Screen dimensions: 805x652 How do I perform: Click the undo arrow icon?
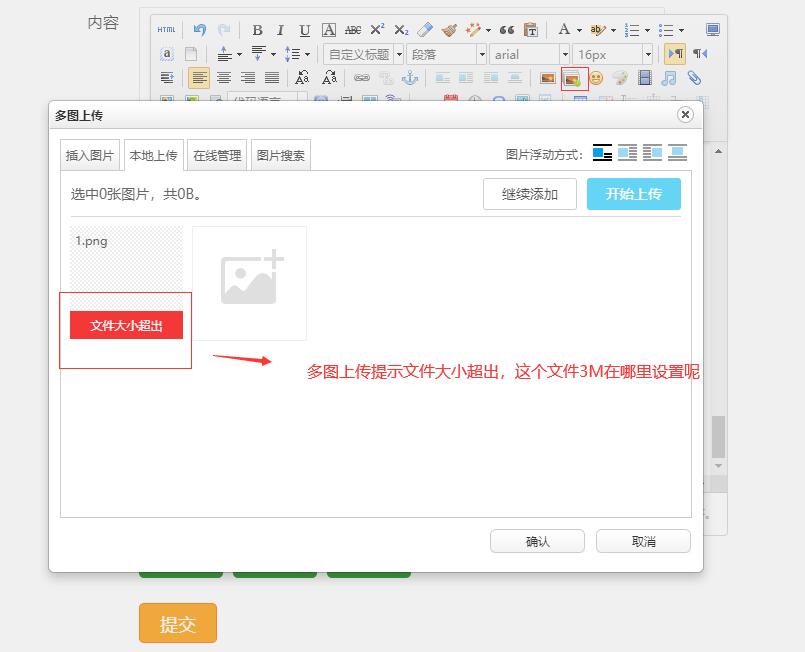coord(200,30)
